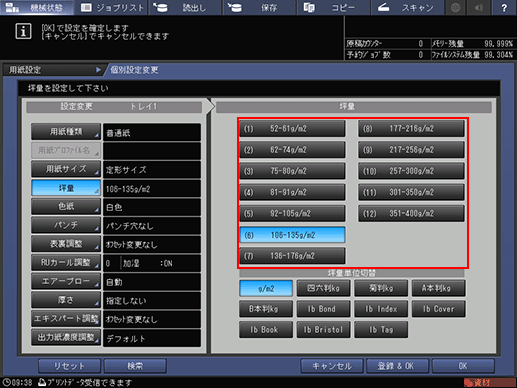The image size is (517, 388).
Task: Open the 出力紙濃度調整 density adjustment setting
Action: [66, 337]
